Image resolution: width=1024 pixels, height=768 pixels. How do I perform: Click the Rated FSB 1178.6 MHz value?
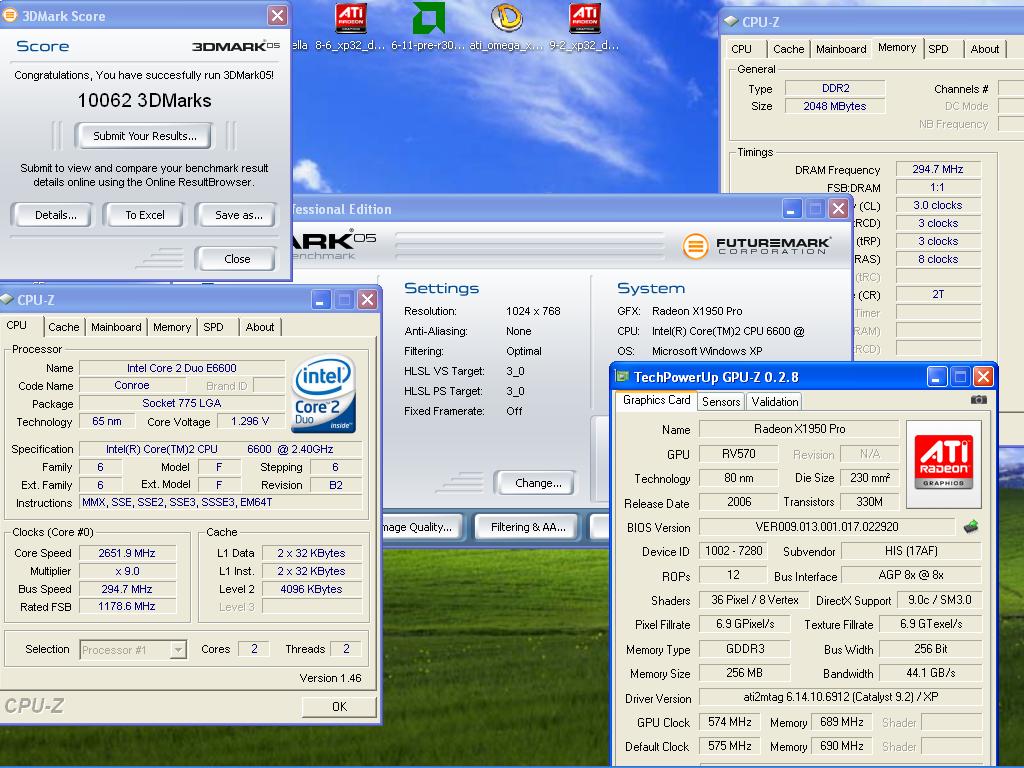[127, 607]
